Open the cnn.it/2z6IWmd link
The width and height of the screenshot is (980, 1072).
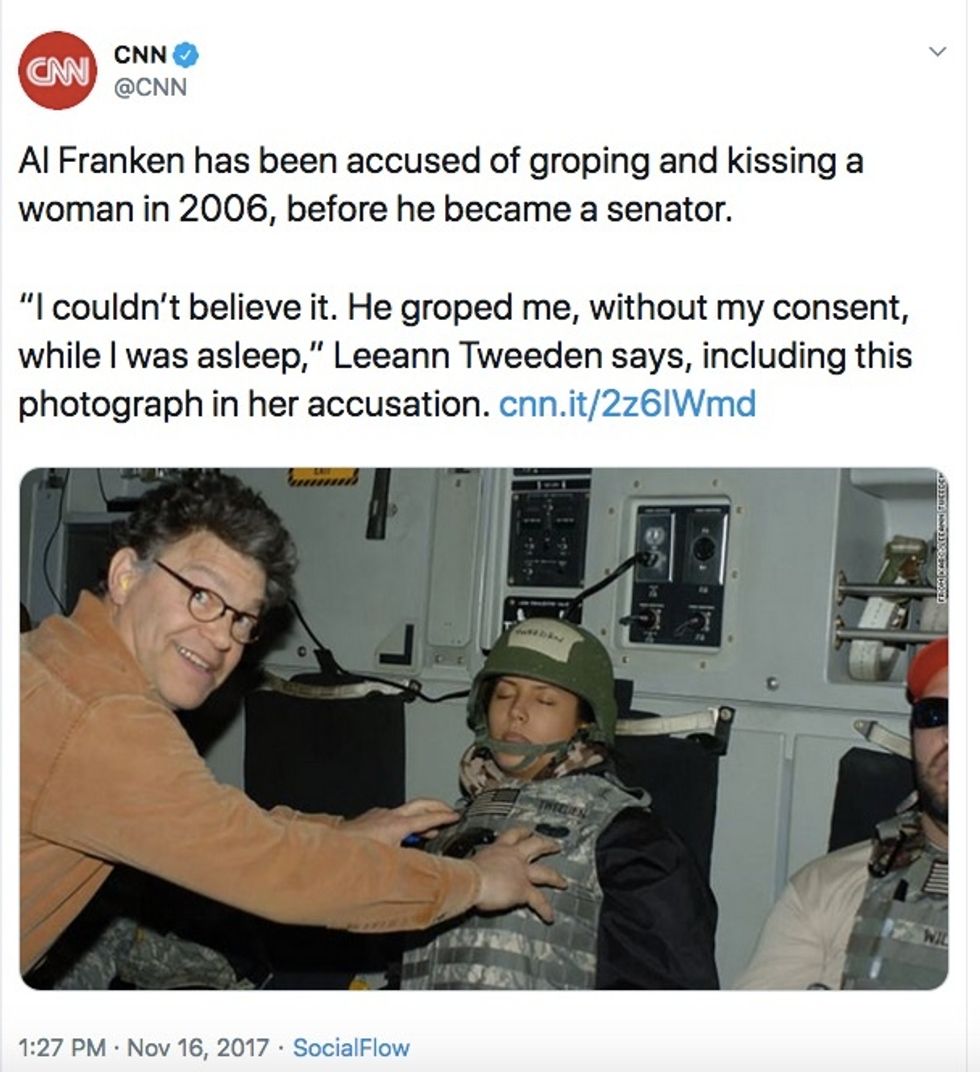[x=627, y=404]
